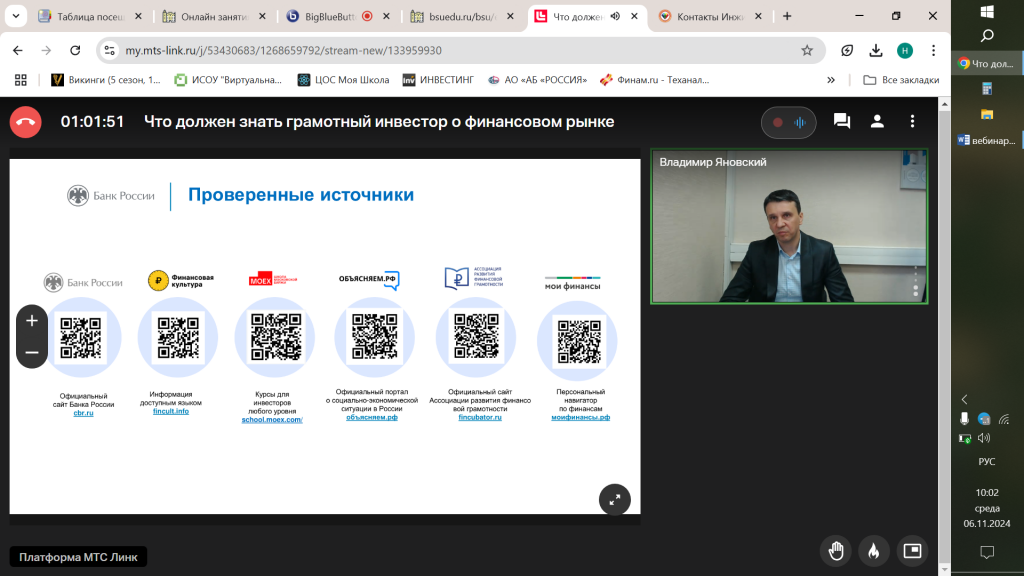Open Windows search on the taskbar
The width and height of the screenshot is (1024, 576).
click(987, 36)
